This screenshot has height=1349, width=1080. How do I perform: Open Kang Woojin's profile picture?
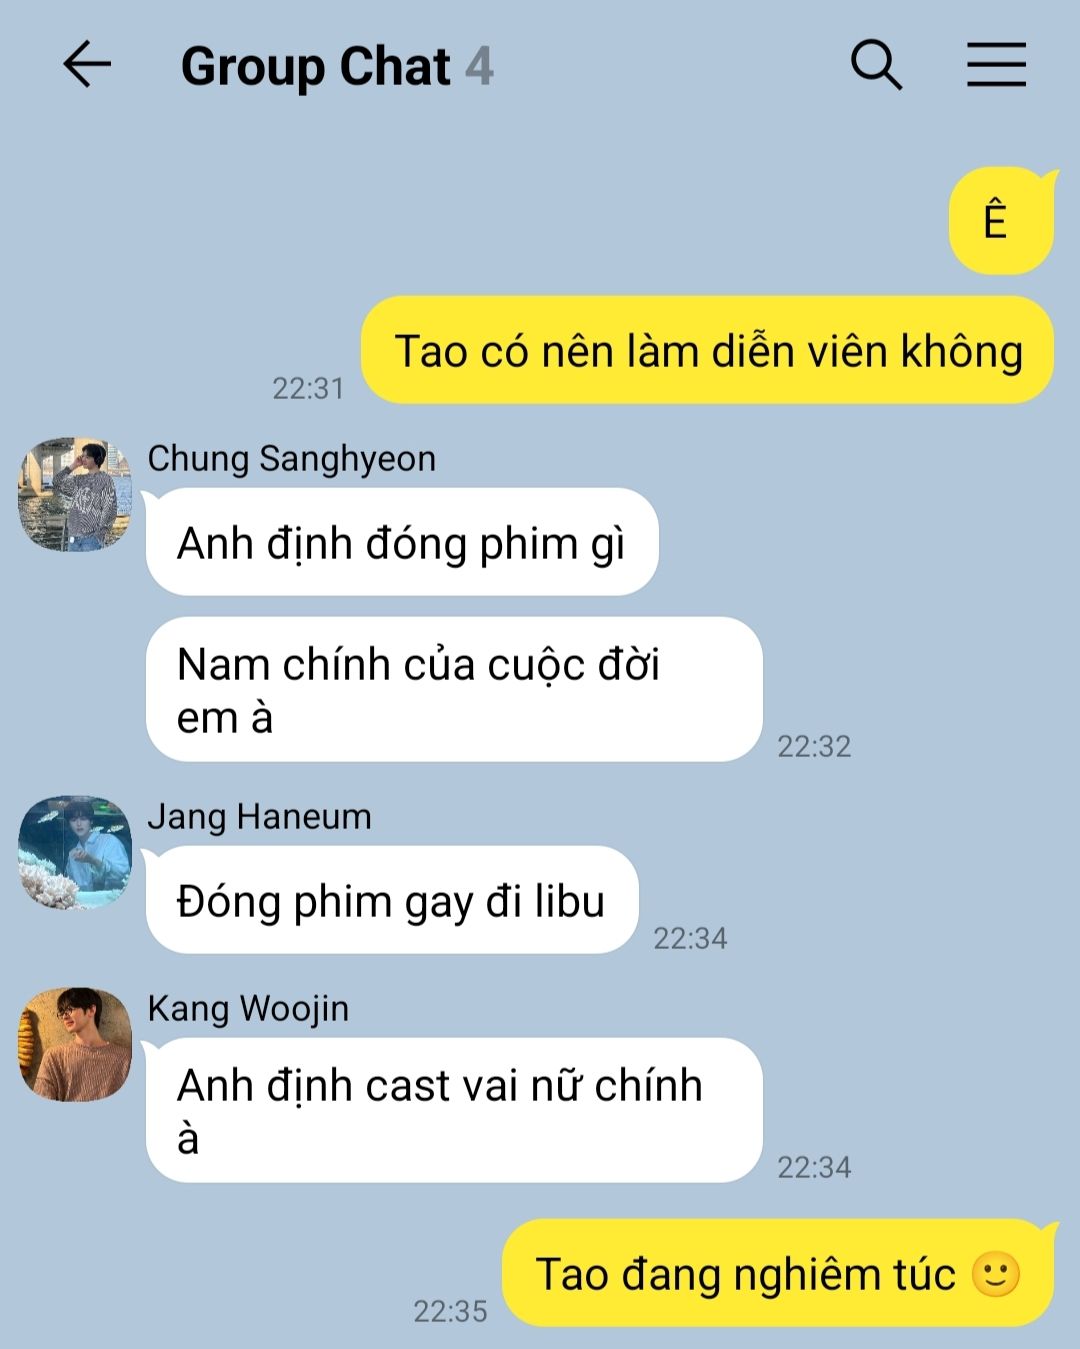[75, 1045]
